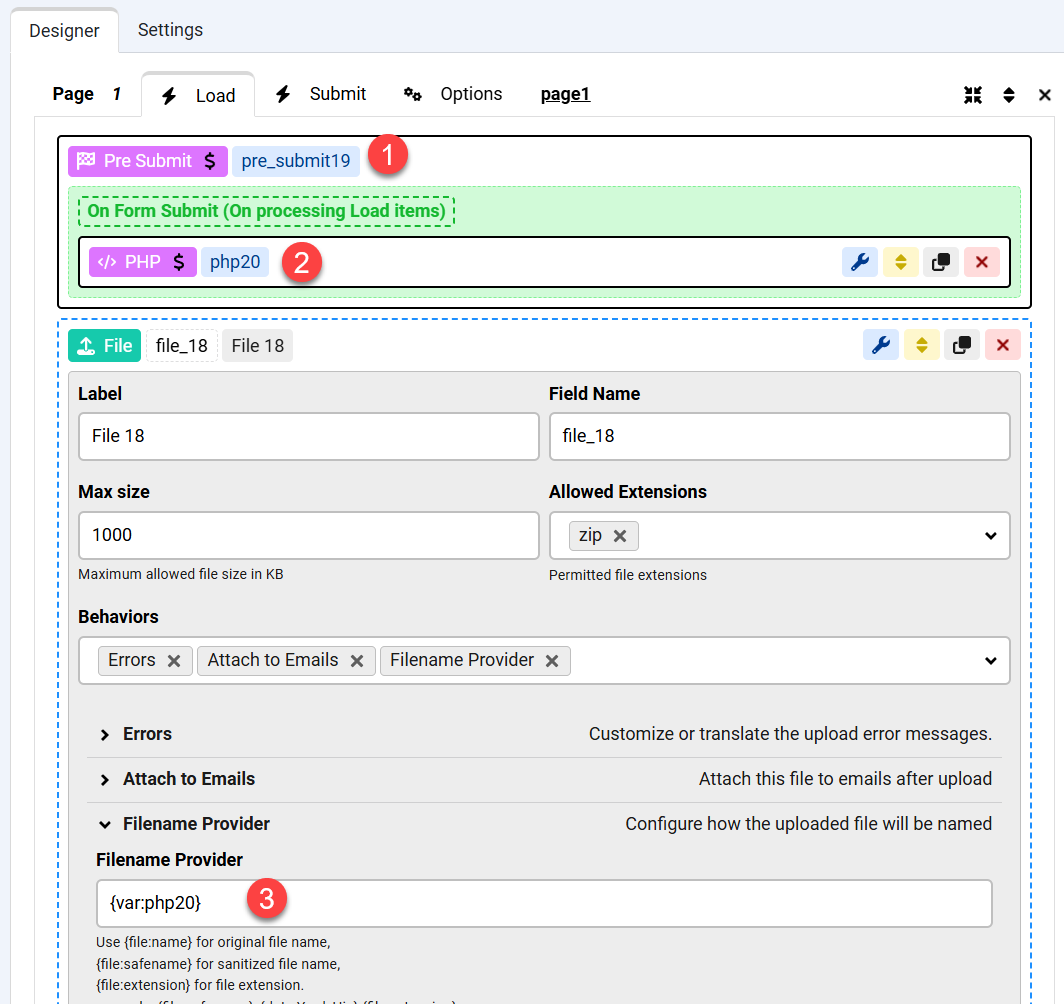
Task: Duplicate the File 18 field
Action: click(x=962, y=345)
